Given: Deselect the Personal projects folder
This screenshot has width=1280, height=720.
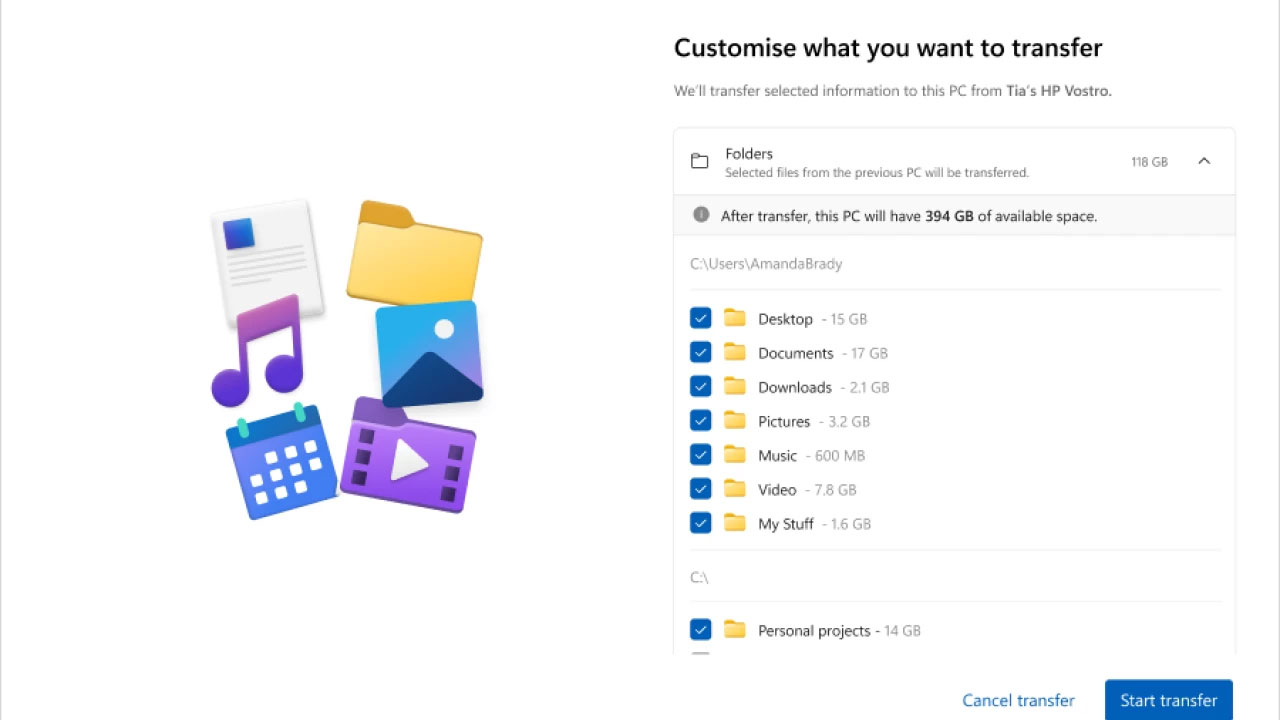Looking at the screenshot, I should [x=700, y=629].
